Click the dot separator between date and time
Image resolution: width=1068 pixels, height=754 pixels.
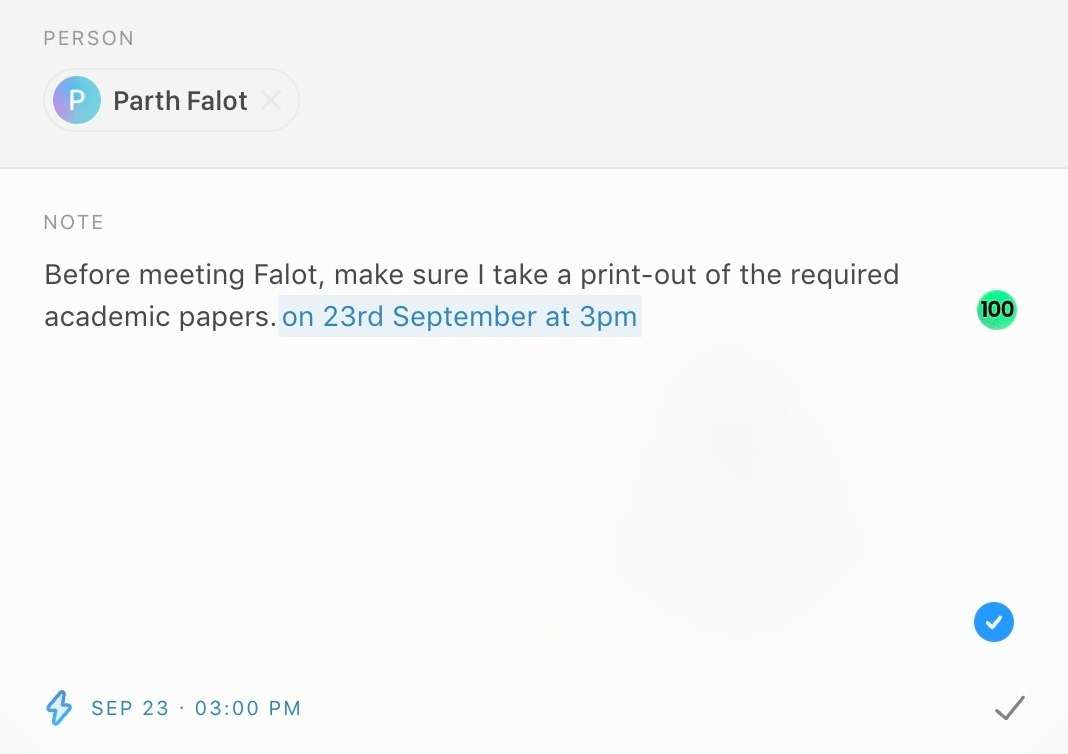tap(182, 708)
